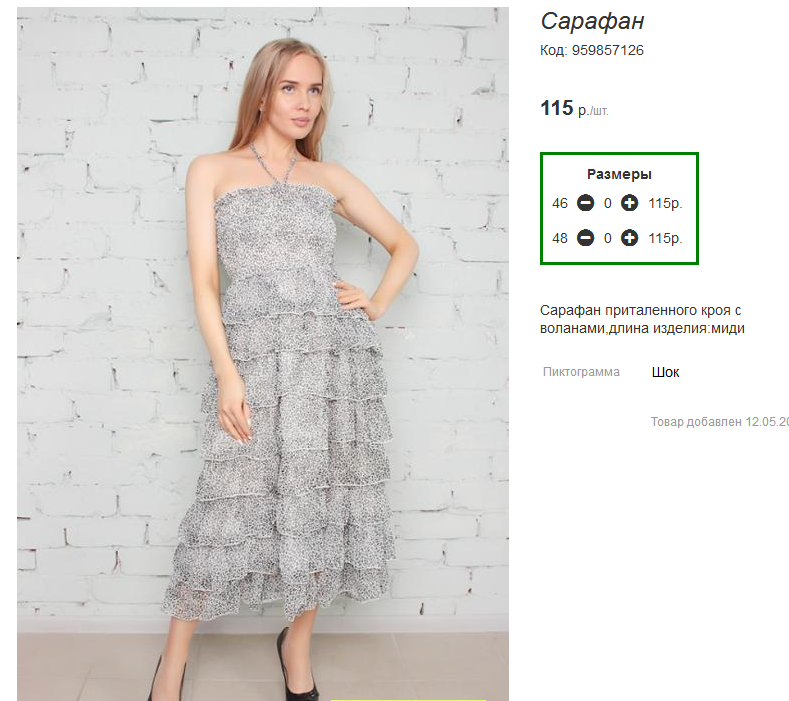The height and width of the screenshot is (701, 789).
Task: Select the product code 959857126
Action: coord(607,50)
